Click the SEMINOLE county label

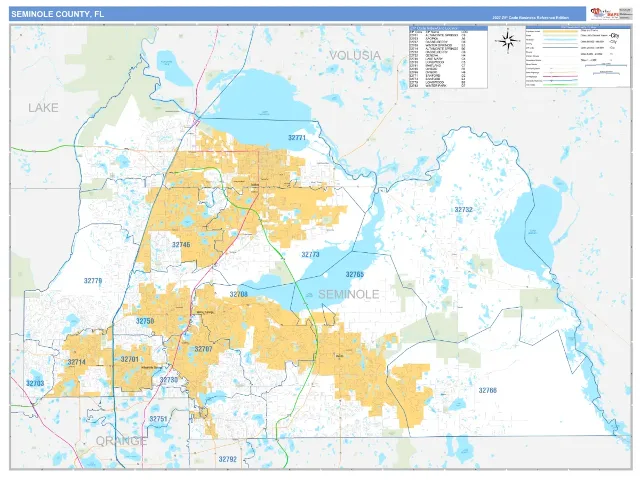point(349,294)
